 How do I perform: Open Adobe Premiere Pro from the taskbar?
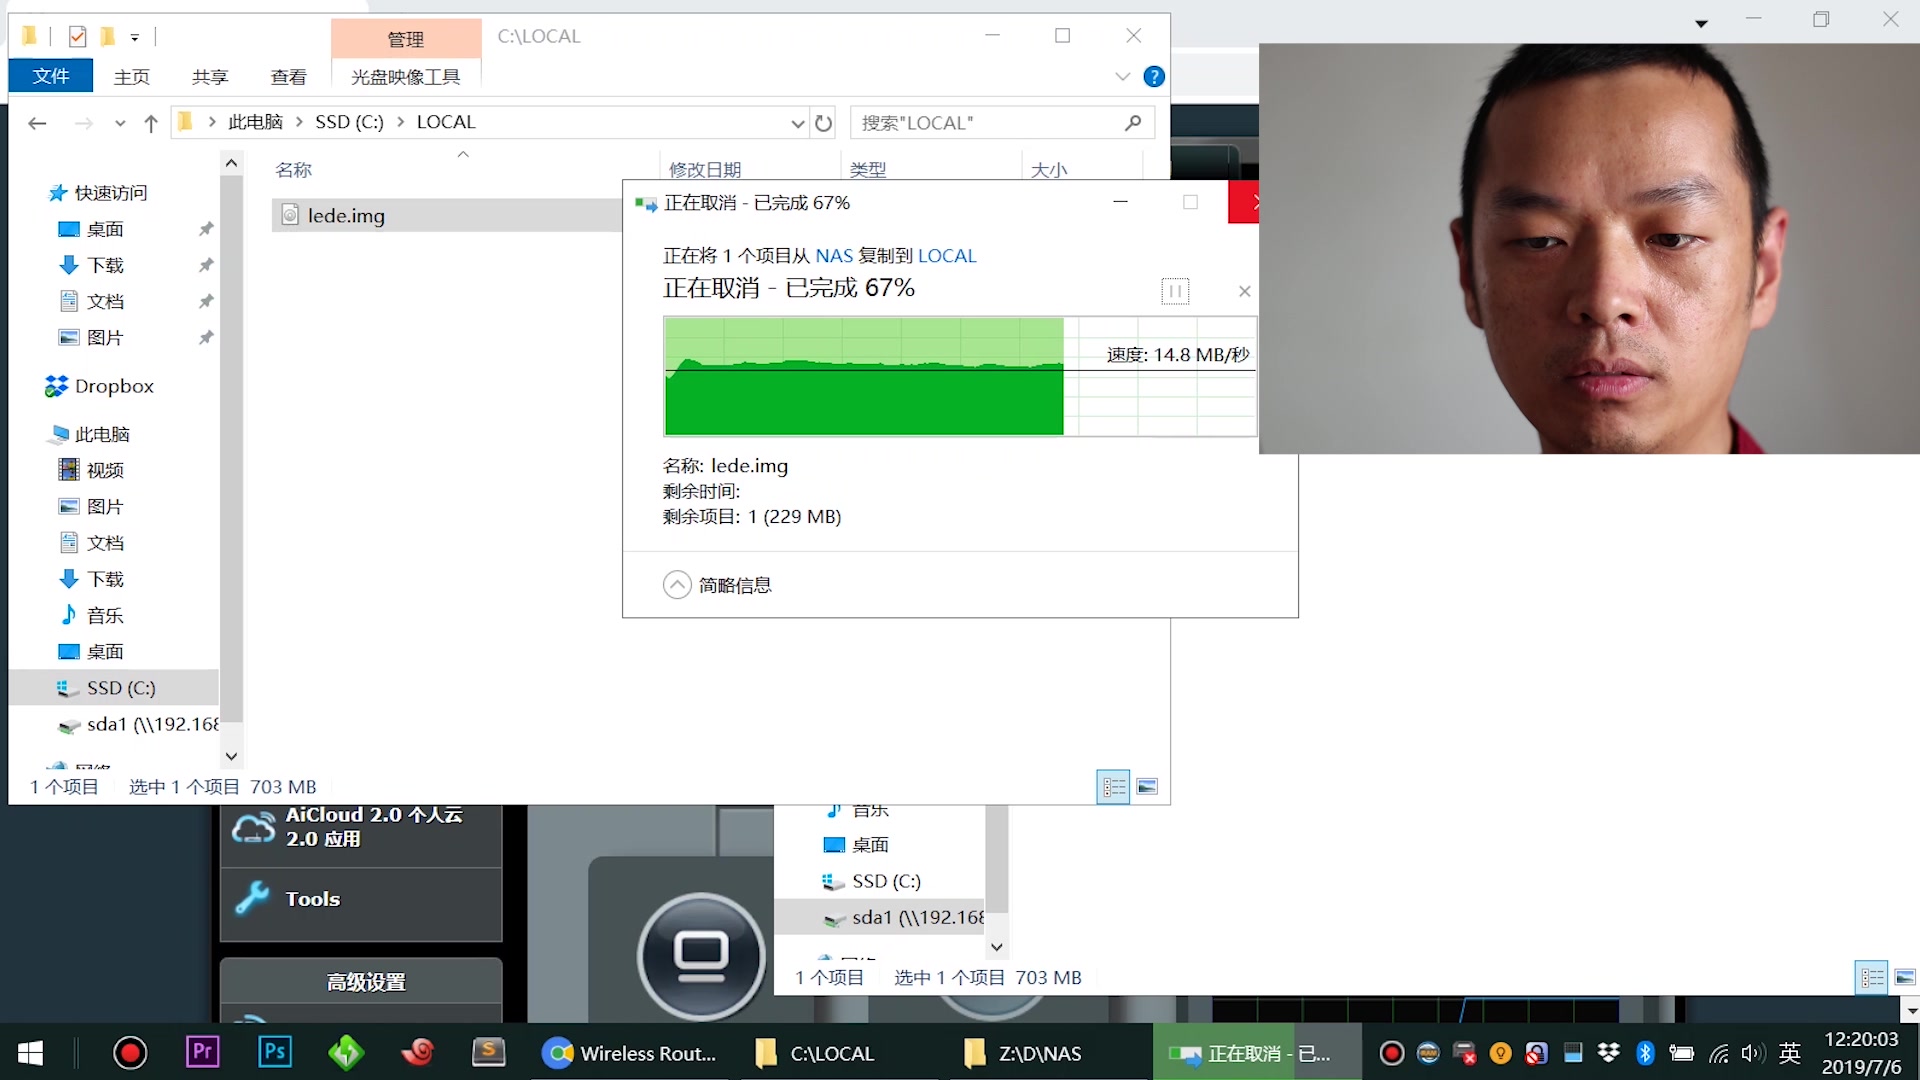tap(201, 1052)
